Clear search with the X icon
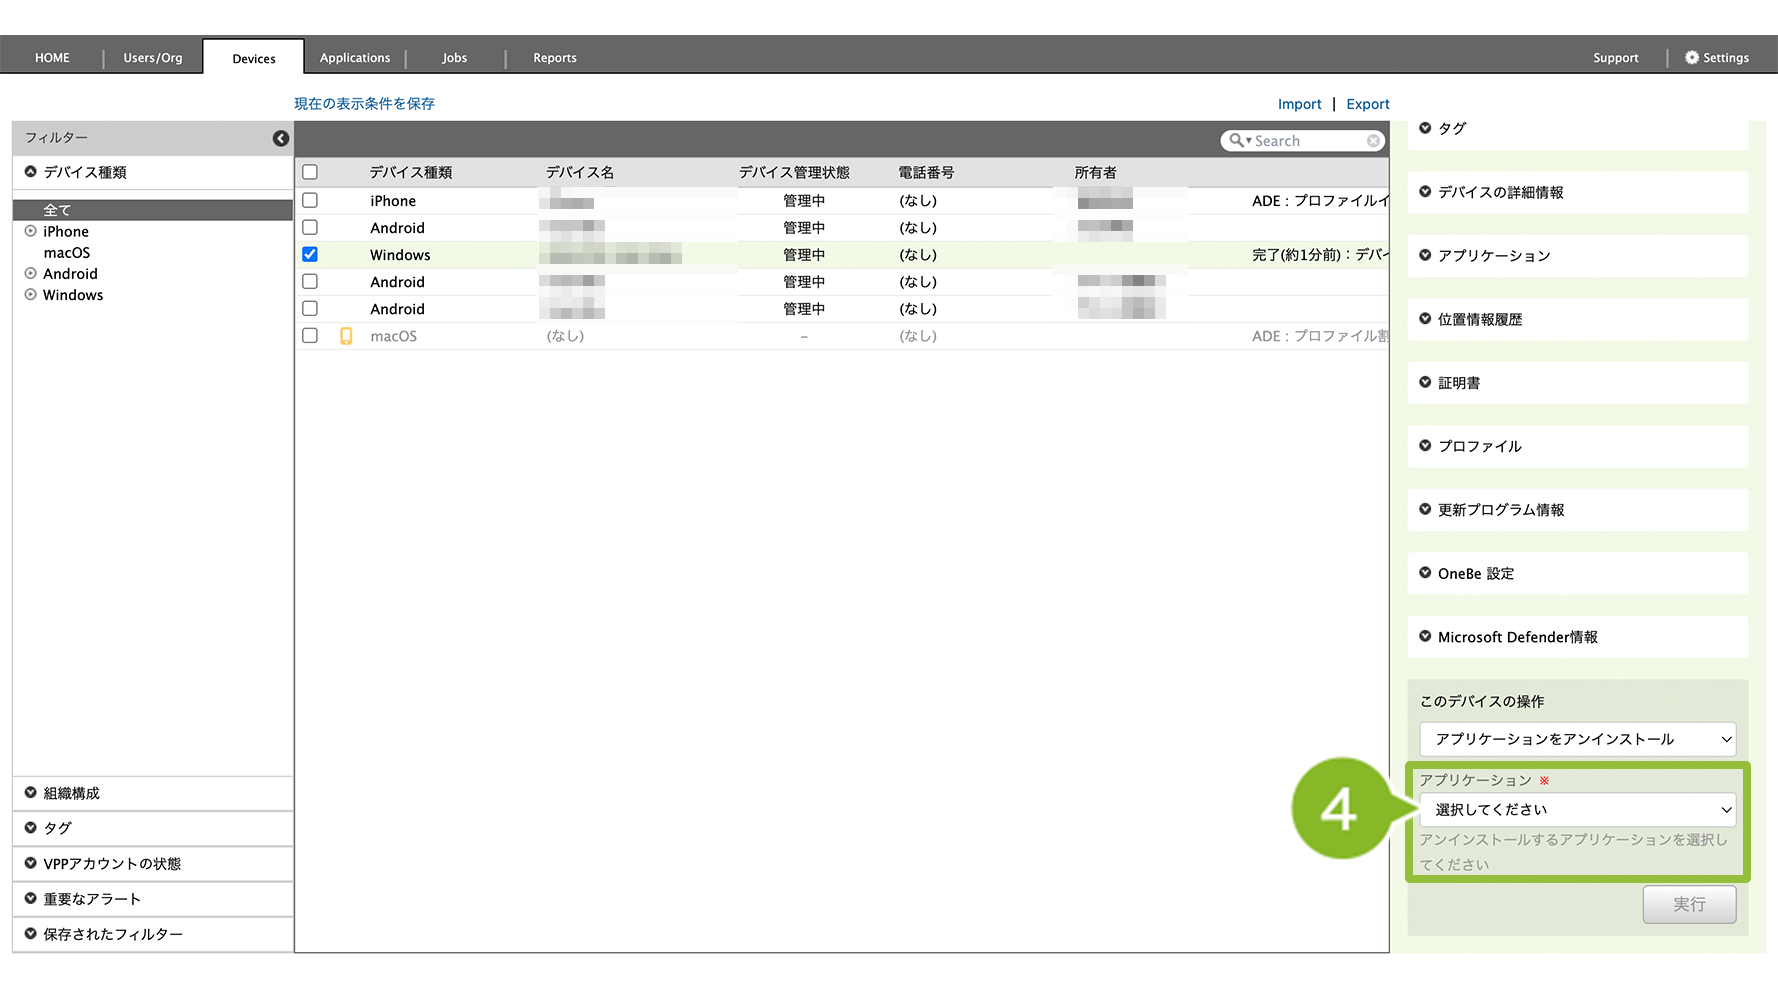 (x=1373, y=141)
